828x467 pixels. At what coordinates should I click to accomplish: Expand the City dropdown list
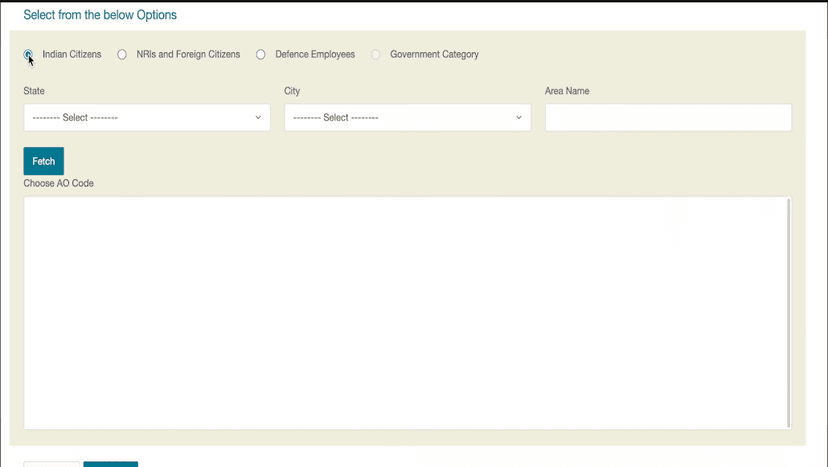[407, 118]
